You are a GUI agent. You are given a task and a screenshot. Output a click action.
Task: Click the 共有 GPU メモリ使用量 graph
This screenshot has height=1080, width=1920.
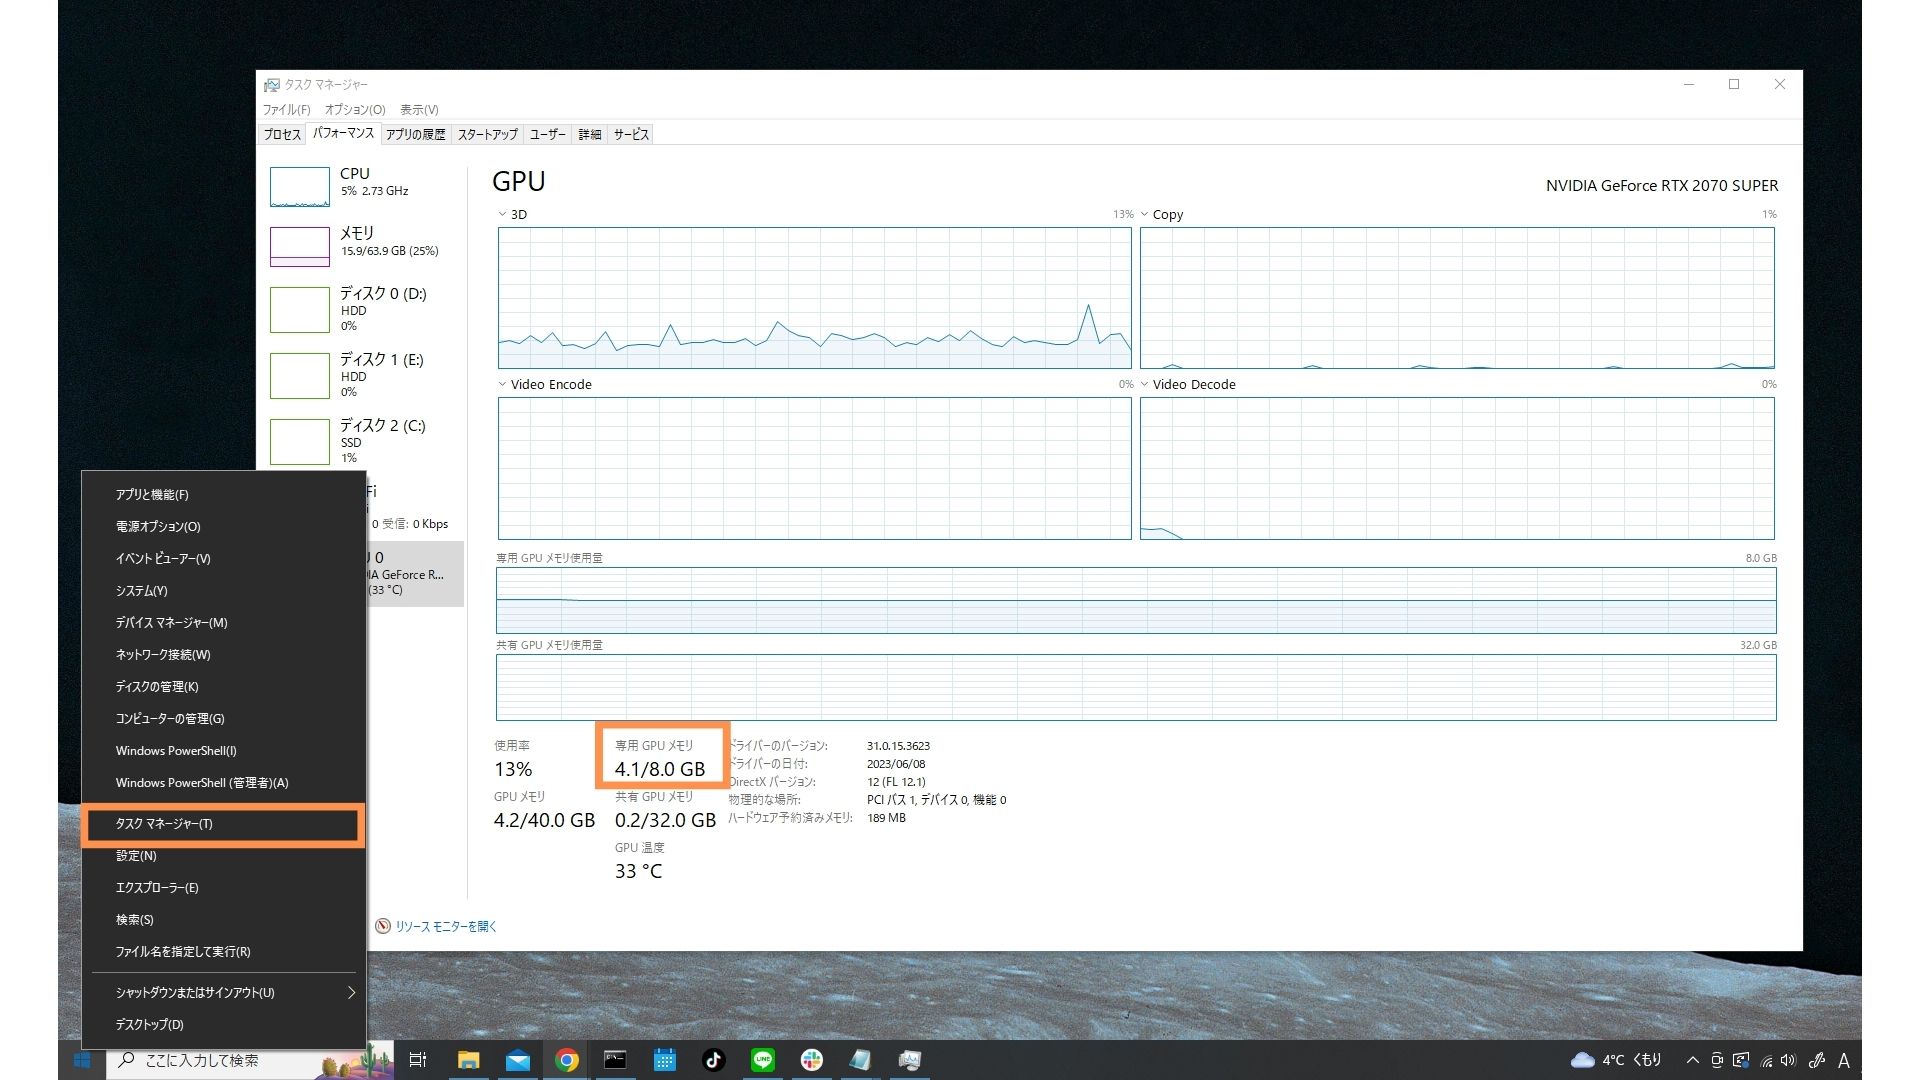click(x=1136, y=687)
